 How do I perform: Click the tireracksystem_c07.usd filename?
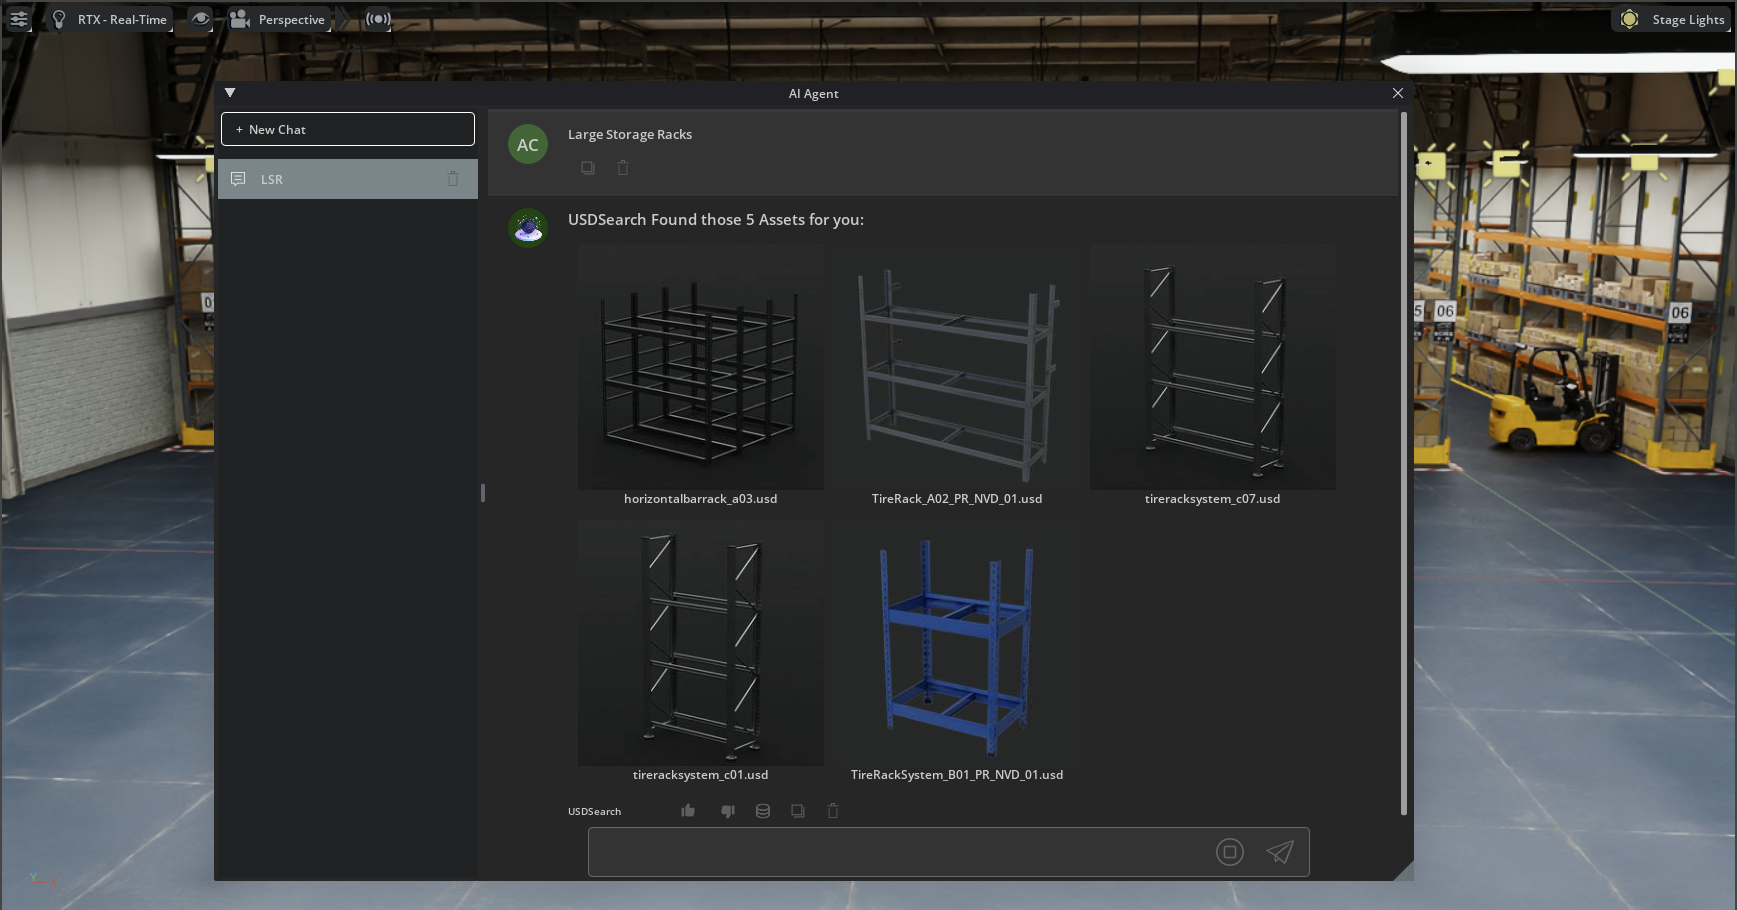click(1212, 499)
